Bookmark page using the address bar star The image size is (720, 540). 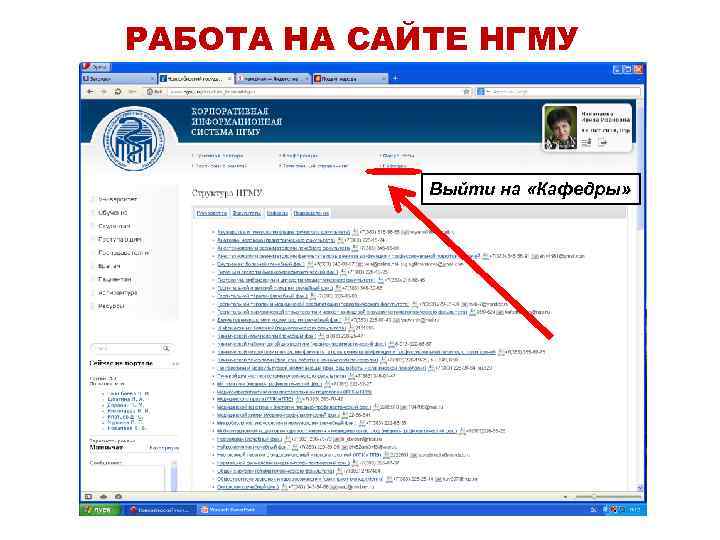tap(466, 91)
